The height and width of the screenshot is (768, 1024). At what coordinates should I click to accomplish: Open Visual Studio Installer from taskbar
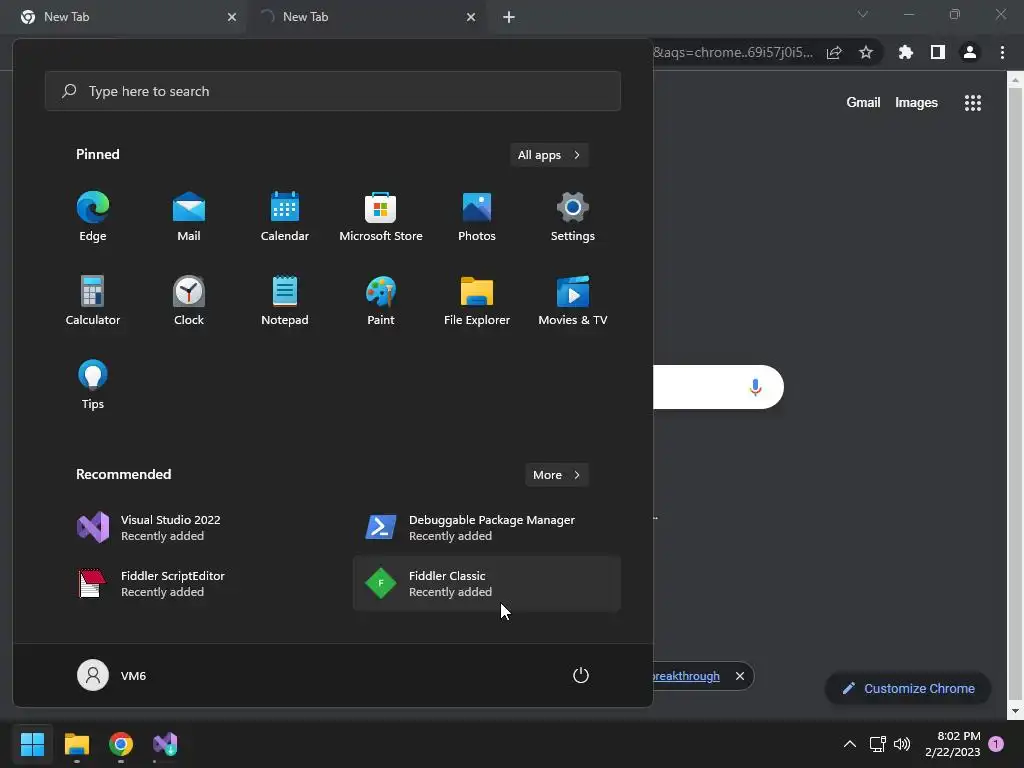165,744
